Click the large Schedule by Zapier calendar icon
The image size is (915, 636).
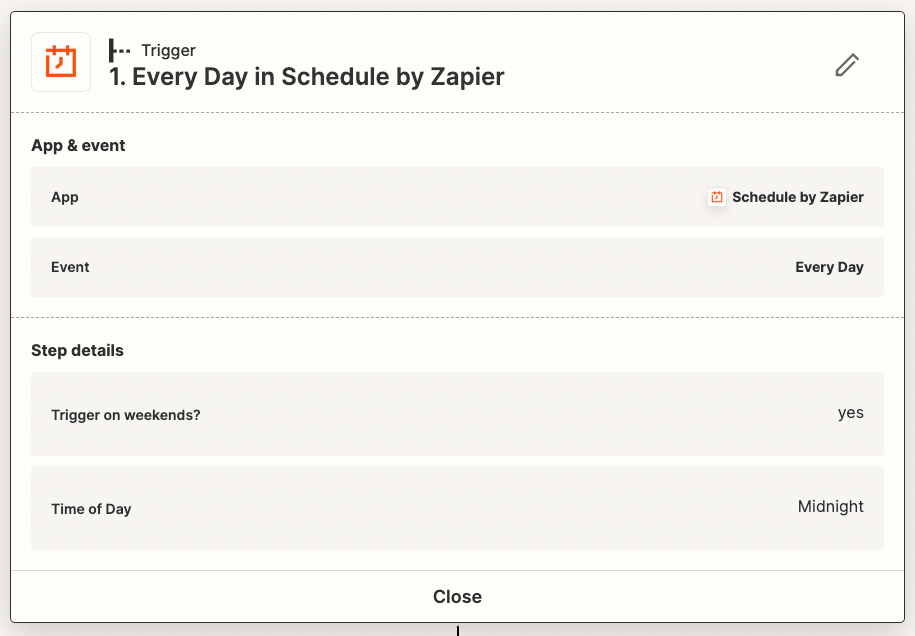tap(61, 62)
